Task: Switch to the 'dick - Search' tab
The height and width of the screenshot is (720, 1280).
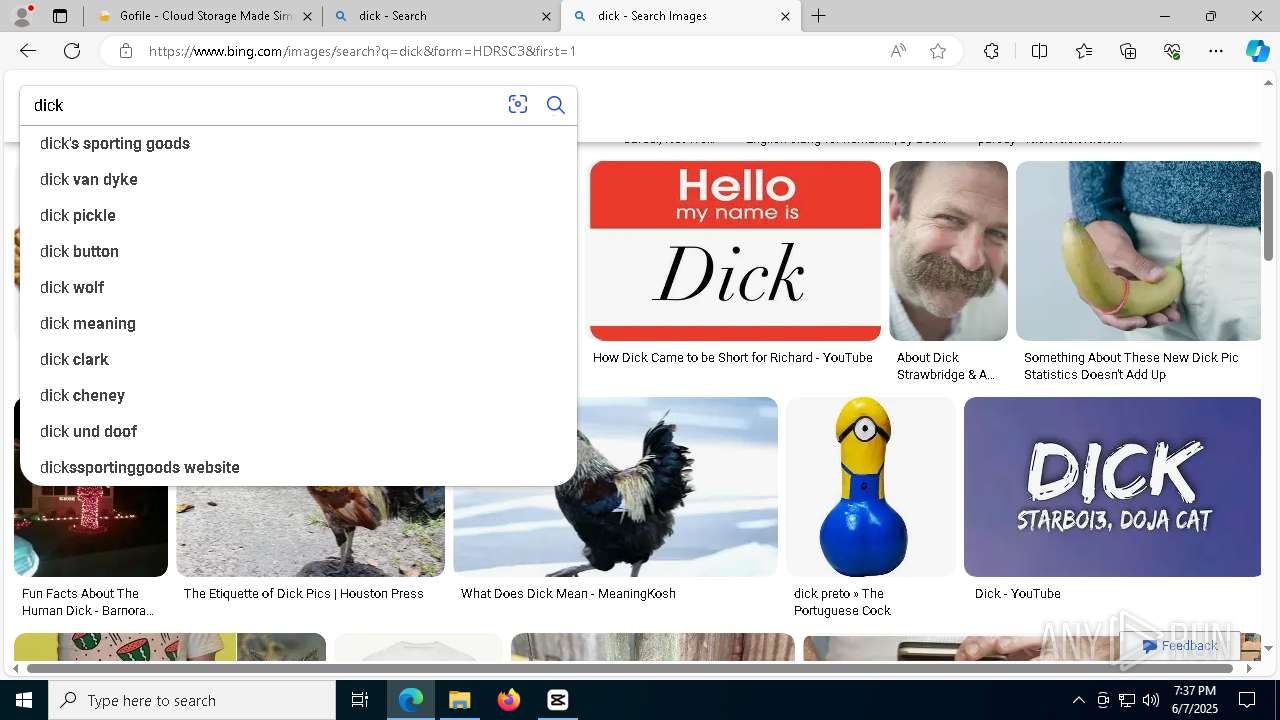Action: [442, 16]
